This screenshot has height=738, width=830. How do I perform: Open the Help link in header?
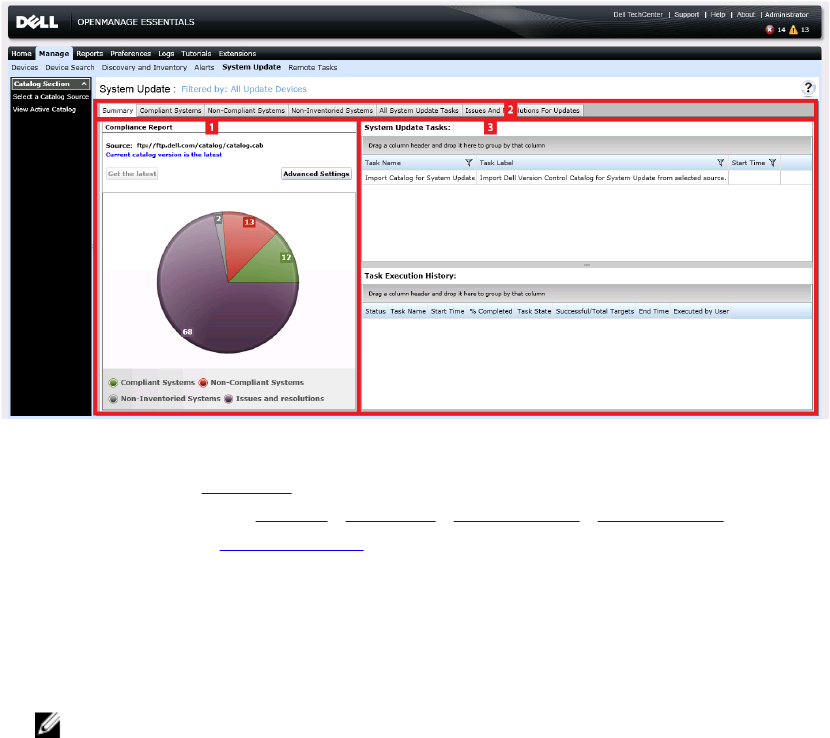click(717, 14)
